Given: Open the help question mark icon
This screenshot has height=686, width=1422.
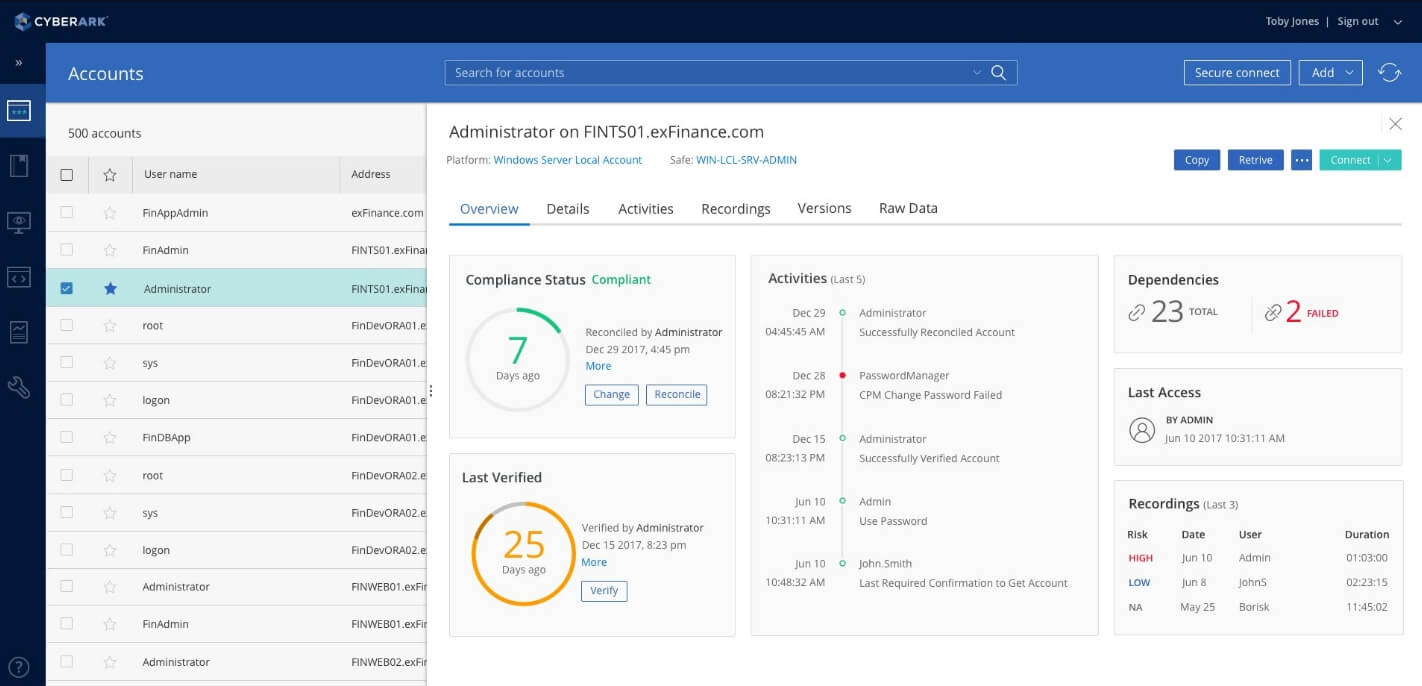Looking at the screenshot, I should pyautogui.click(x=19, y=667).
